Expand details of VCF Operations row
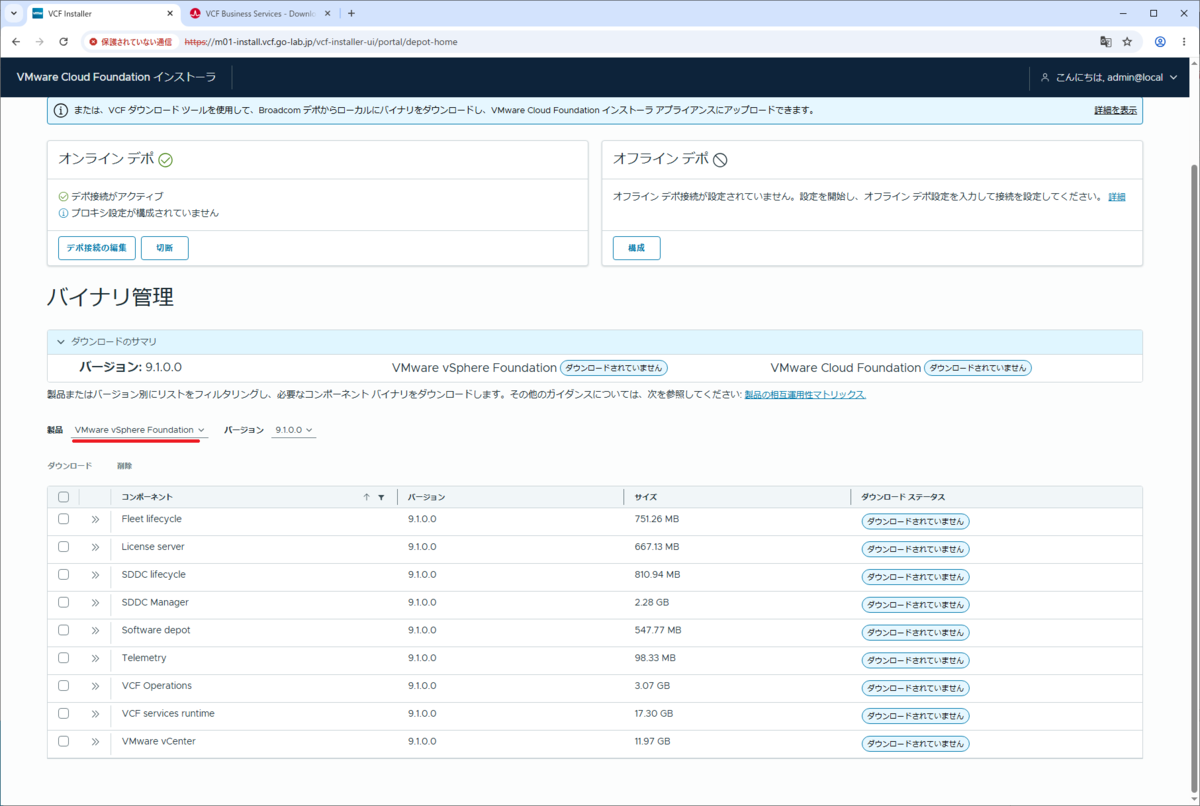 coord(95,686)
